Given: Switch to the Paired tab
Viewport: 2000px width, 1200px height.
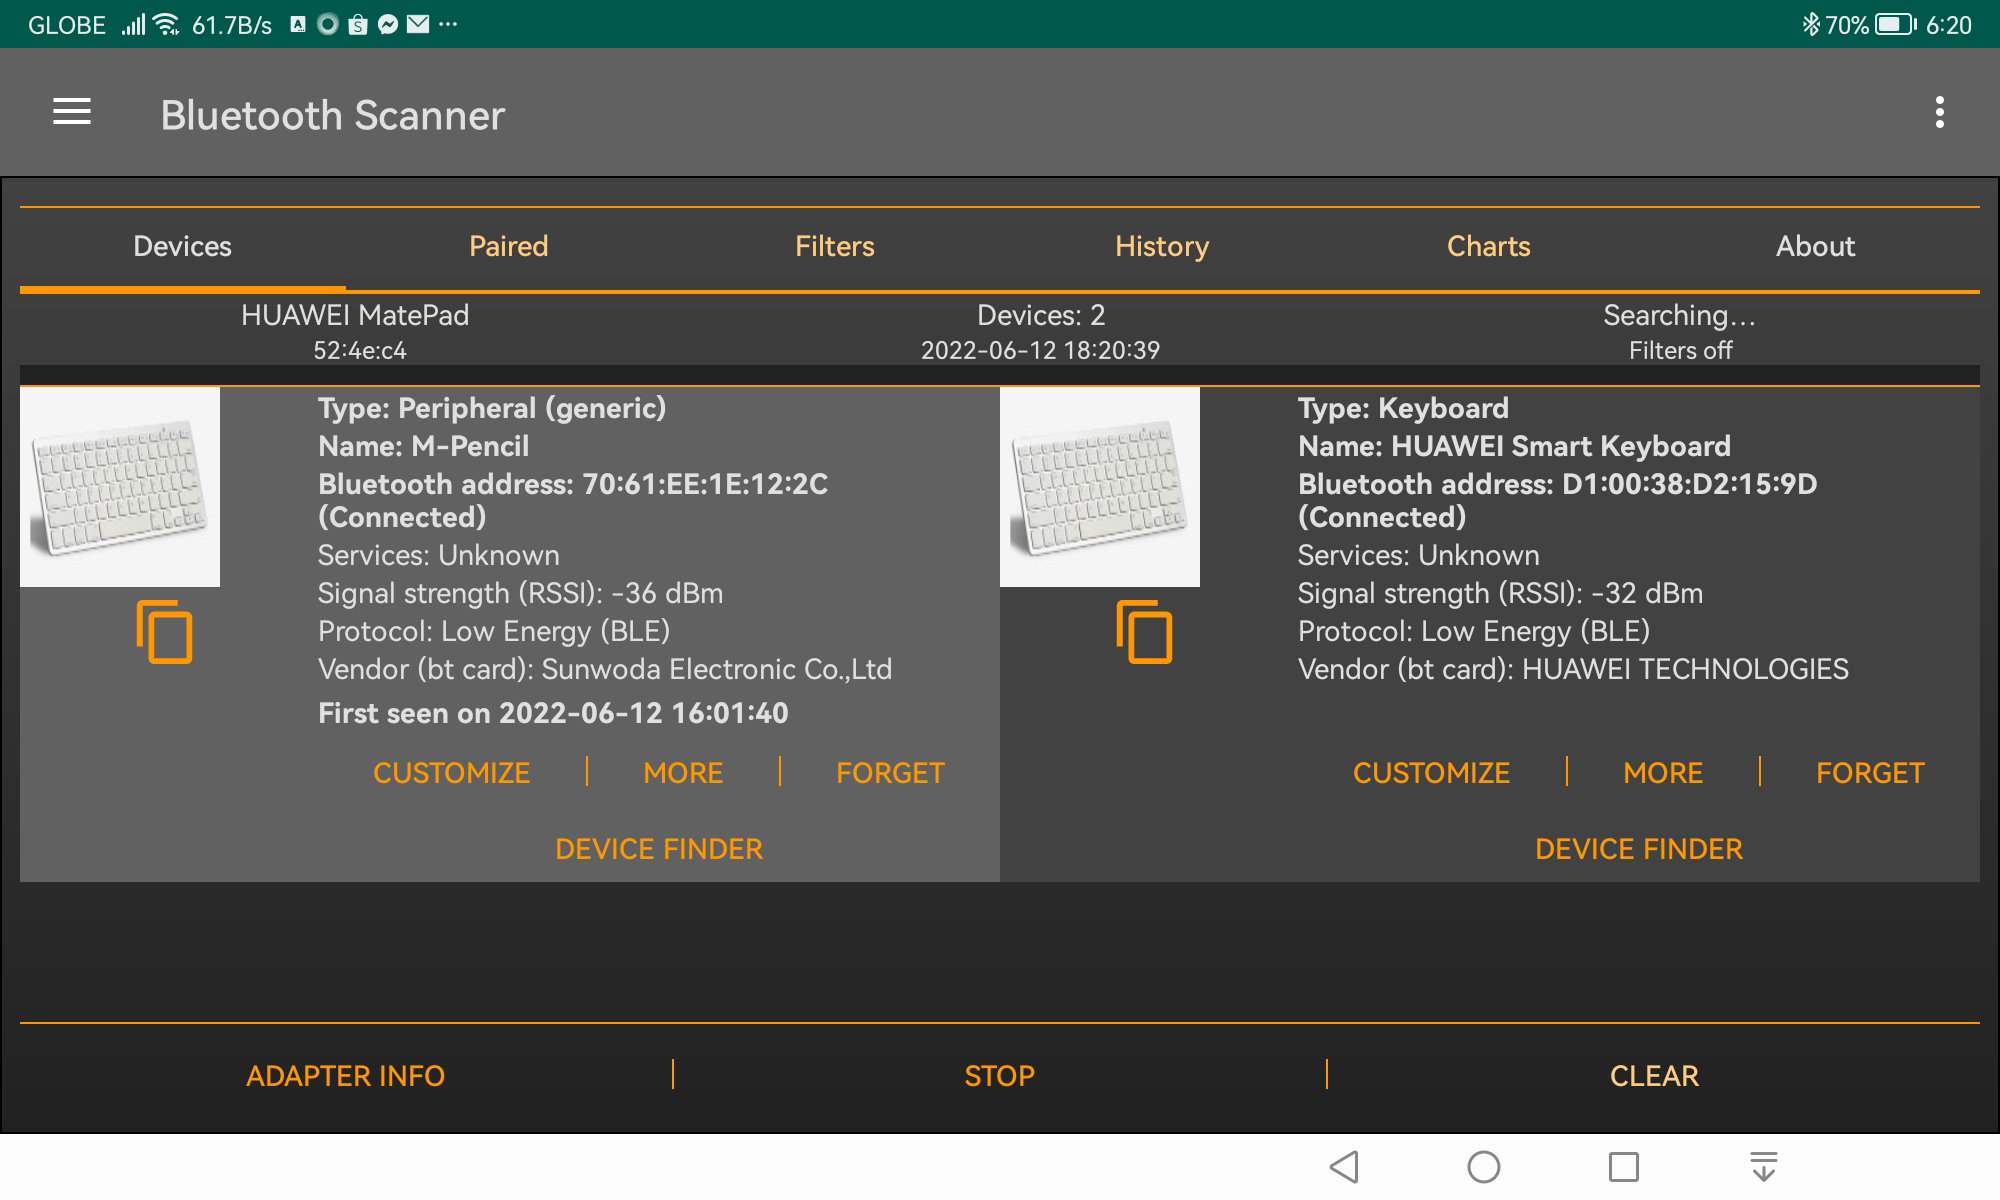Looking at the screenshot, I should point(509,247).
